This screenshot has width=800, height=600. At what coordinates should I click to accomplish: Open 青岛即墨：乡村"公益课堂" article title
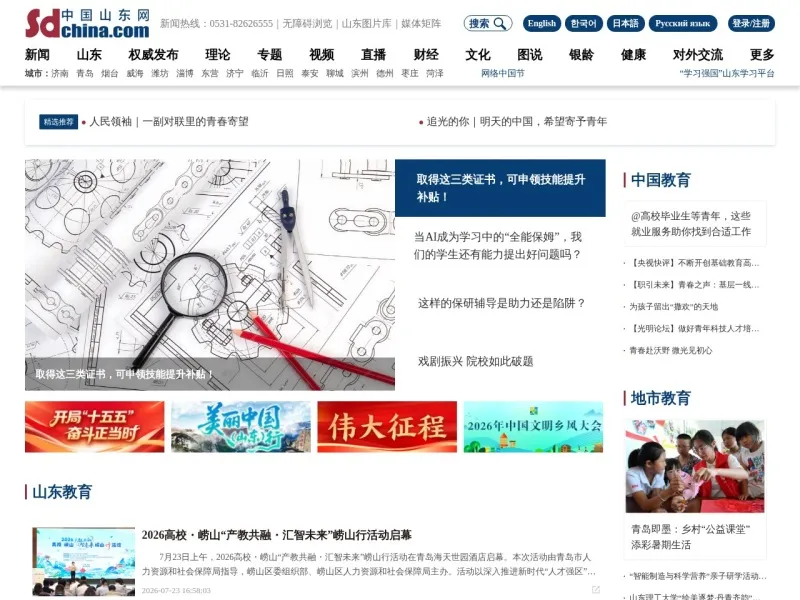691,537
